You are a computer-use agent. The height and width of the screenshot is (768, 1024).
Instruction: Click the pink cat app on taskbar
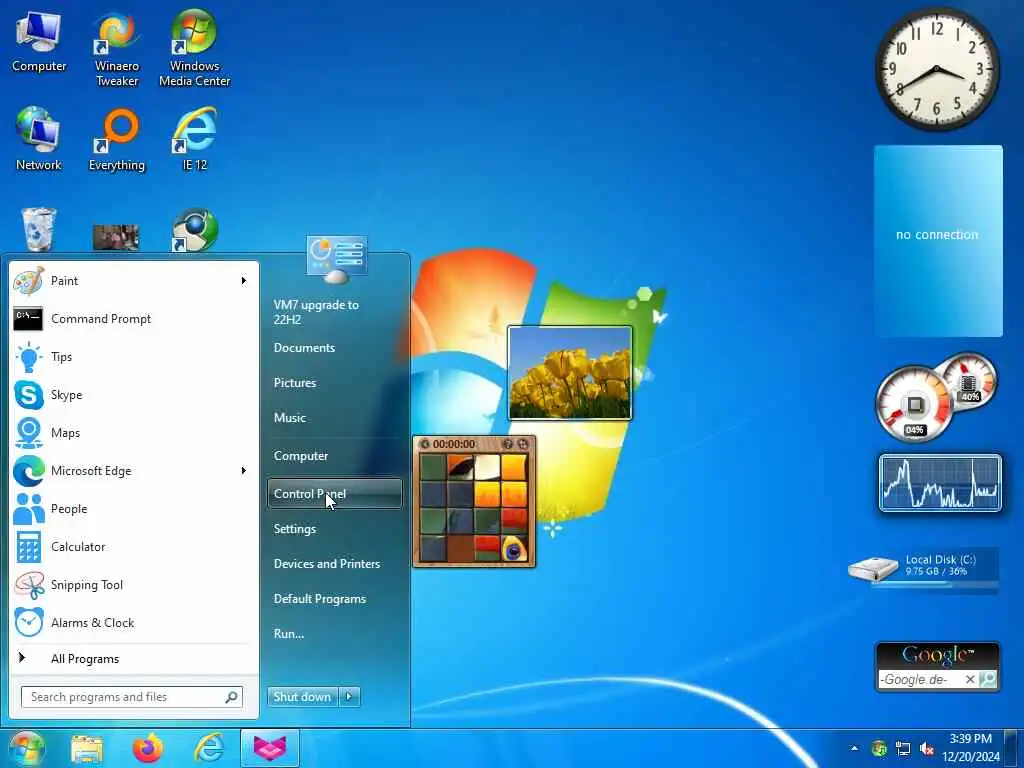270,748
